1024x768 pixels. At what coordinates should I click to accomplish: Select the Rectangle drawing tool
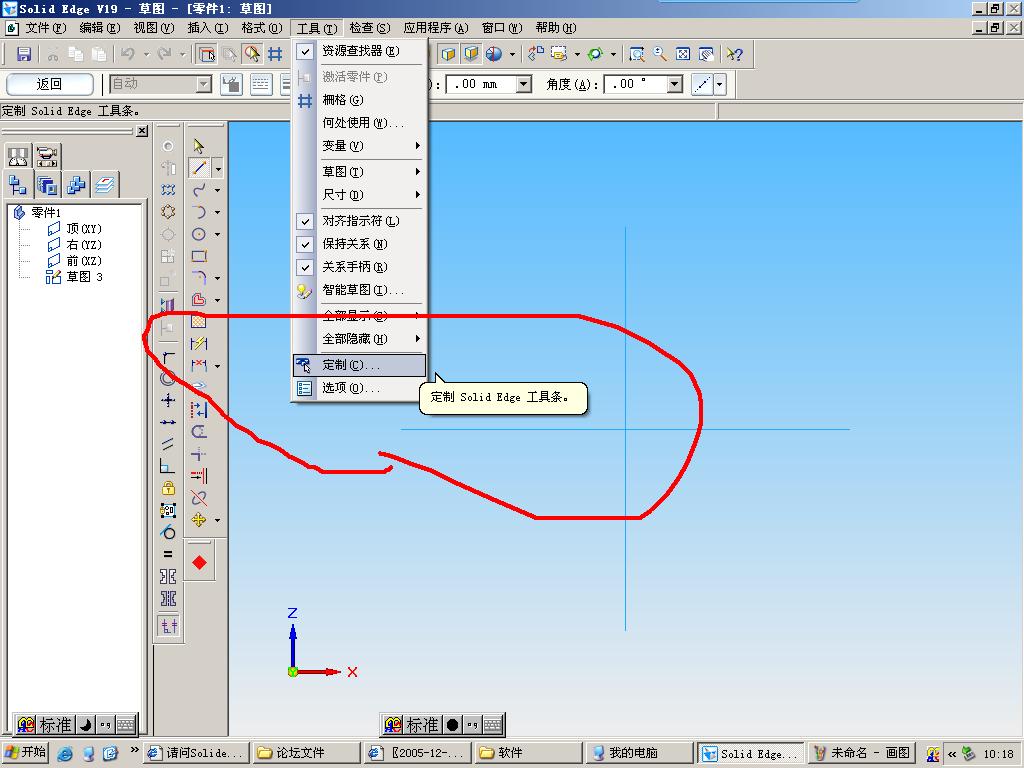[199, 256]
